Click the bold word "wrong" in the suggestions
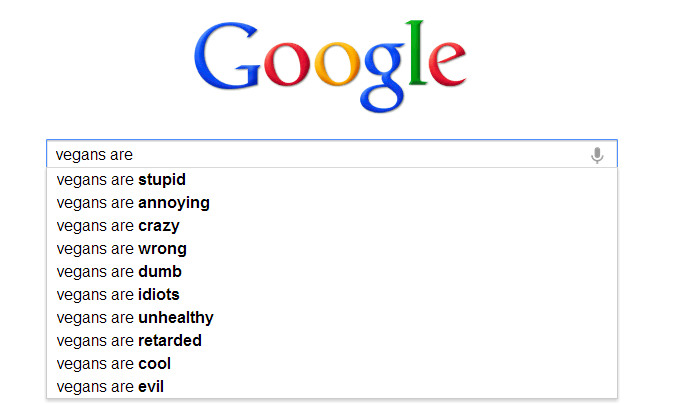The height and width of the screenshot is (413, 679). tap(162, 249)
